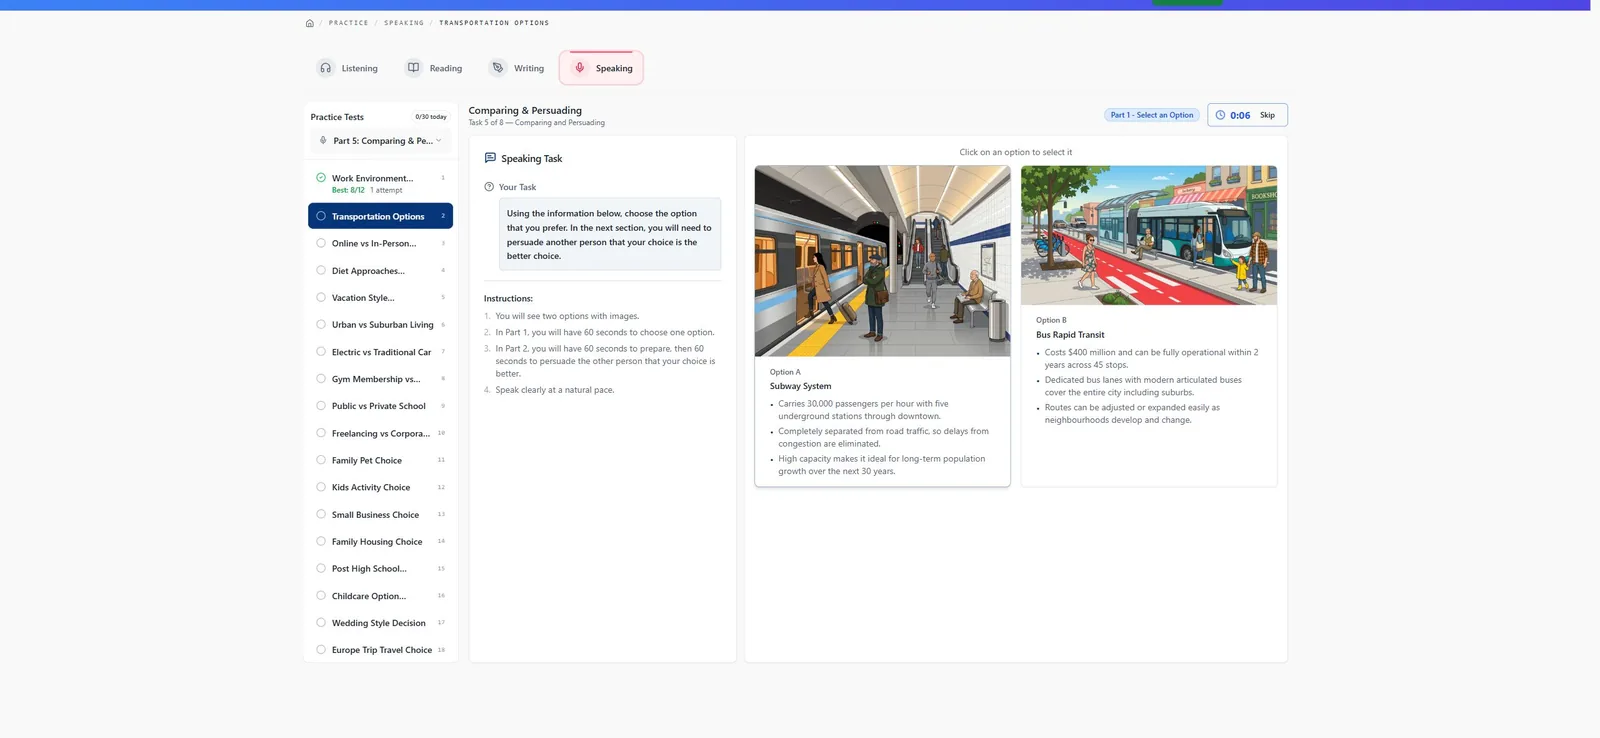Click the 'Click on an option to select it' text

tap(1016, 152)
